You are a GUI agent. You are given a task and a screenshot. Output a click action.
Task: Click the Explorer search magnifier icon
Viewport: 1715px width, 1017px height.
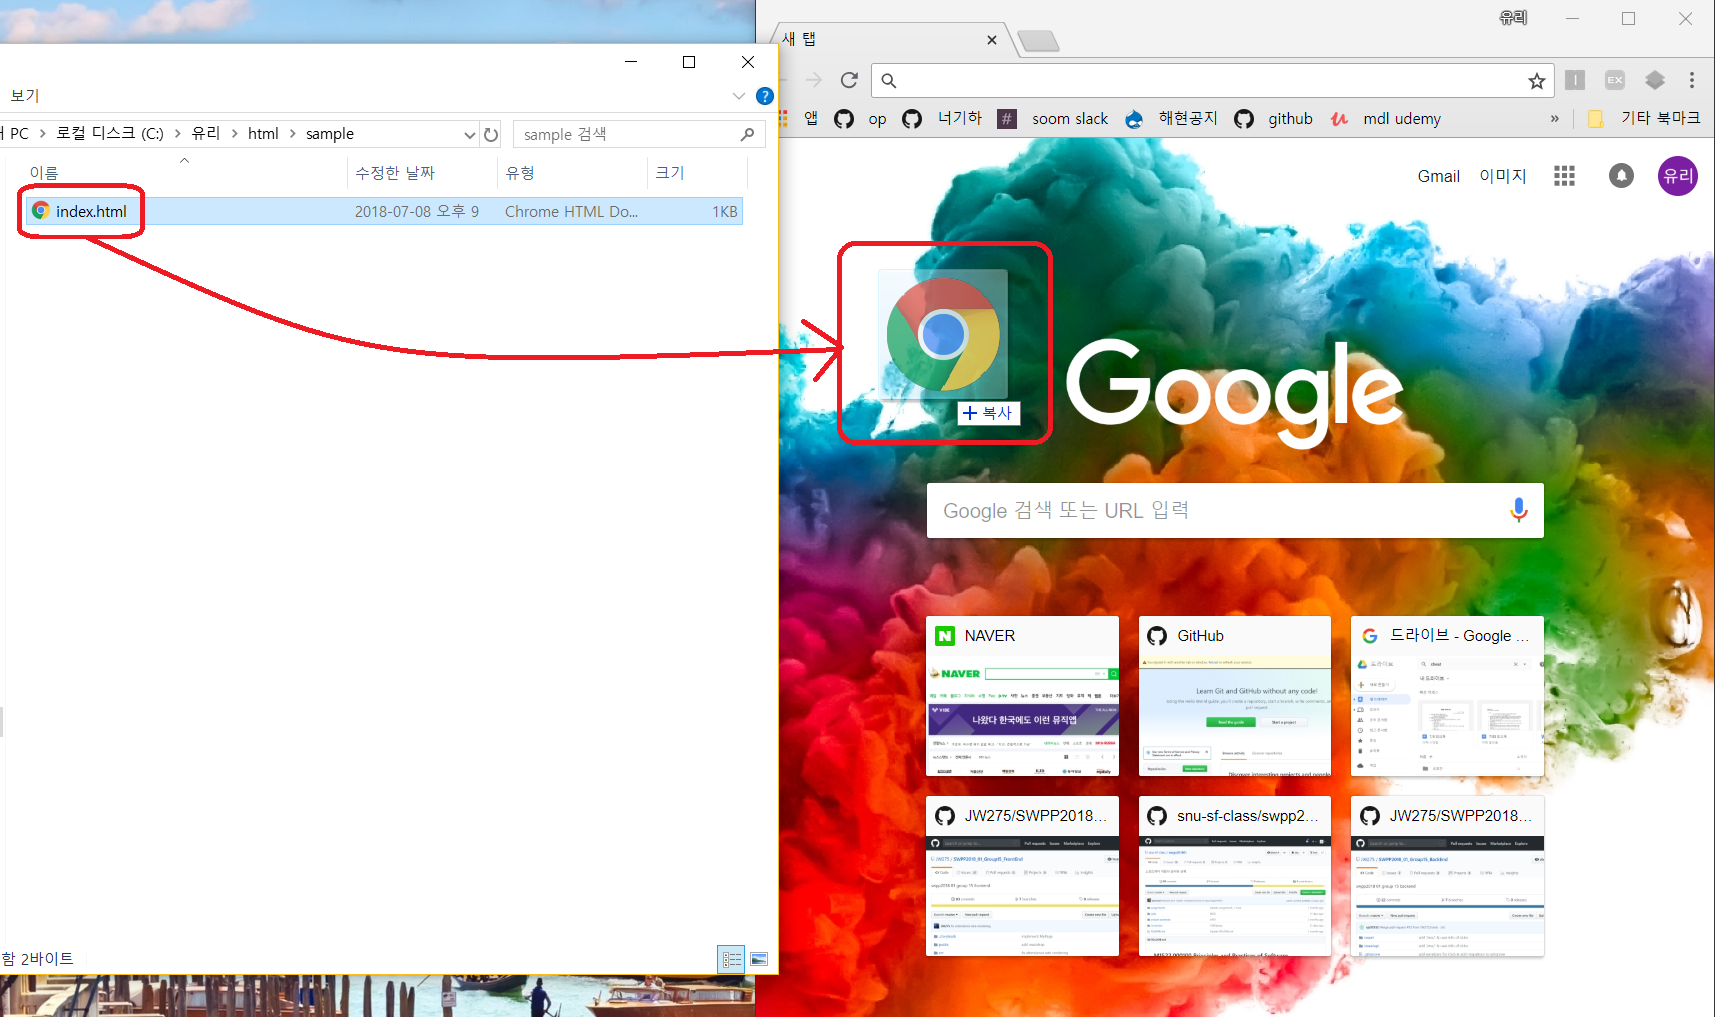pos(747,134)
